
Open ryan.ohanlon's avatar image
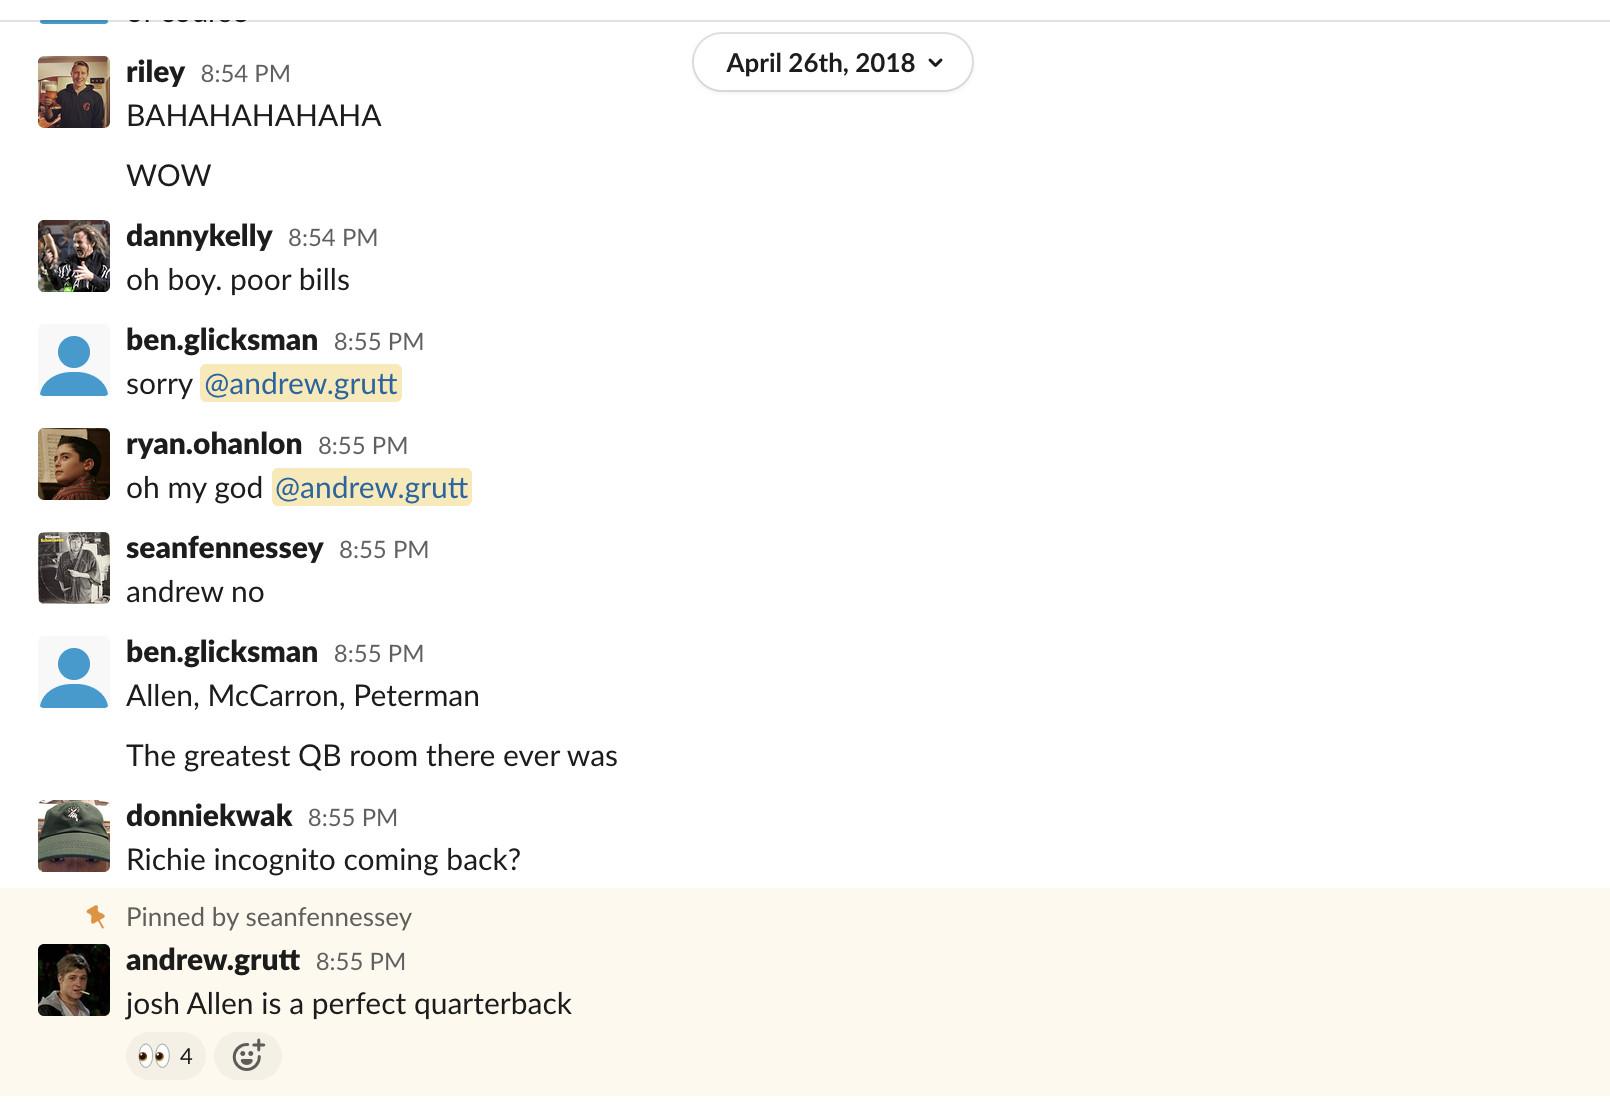click(x=73, y=464)
